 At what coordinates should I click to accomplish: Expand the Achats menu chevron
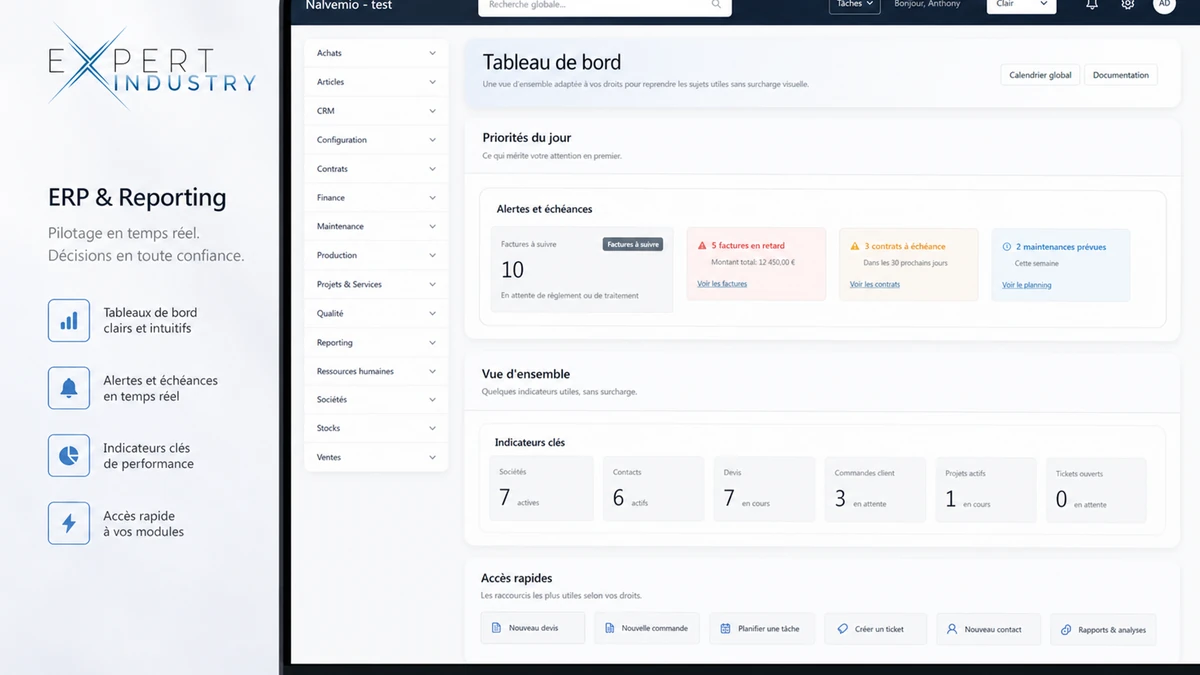(x=432, y=53)
